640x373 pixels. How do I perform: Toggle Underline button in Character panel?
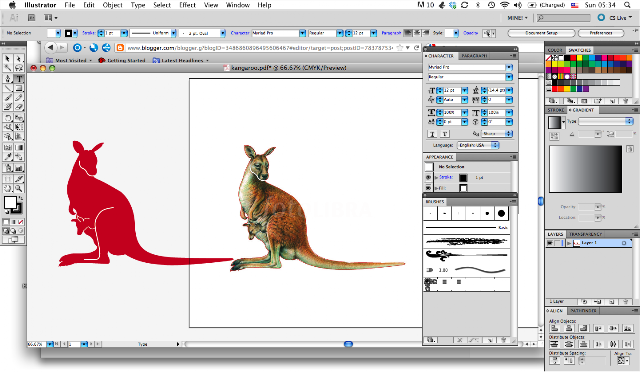click(x=432, y=134)
